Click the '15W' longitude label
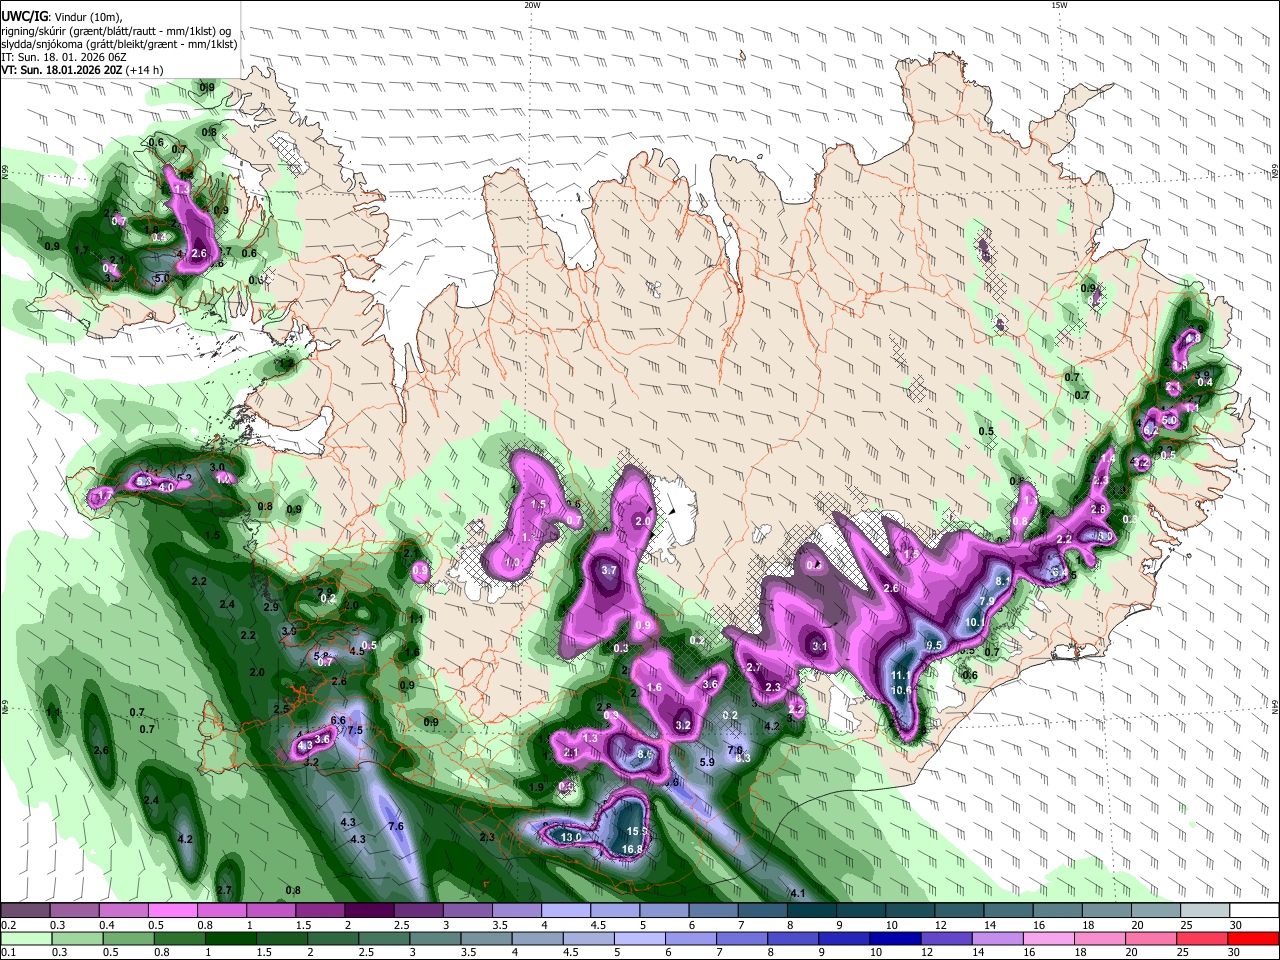This screenshot has height=960, width=1280. pyautogui.click(x=1059, y=5)
